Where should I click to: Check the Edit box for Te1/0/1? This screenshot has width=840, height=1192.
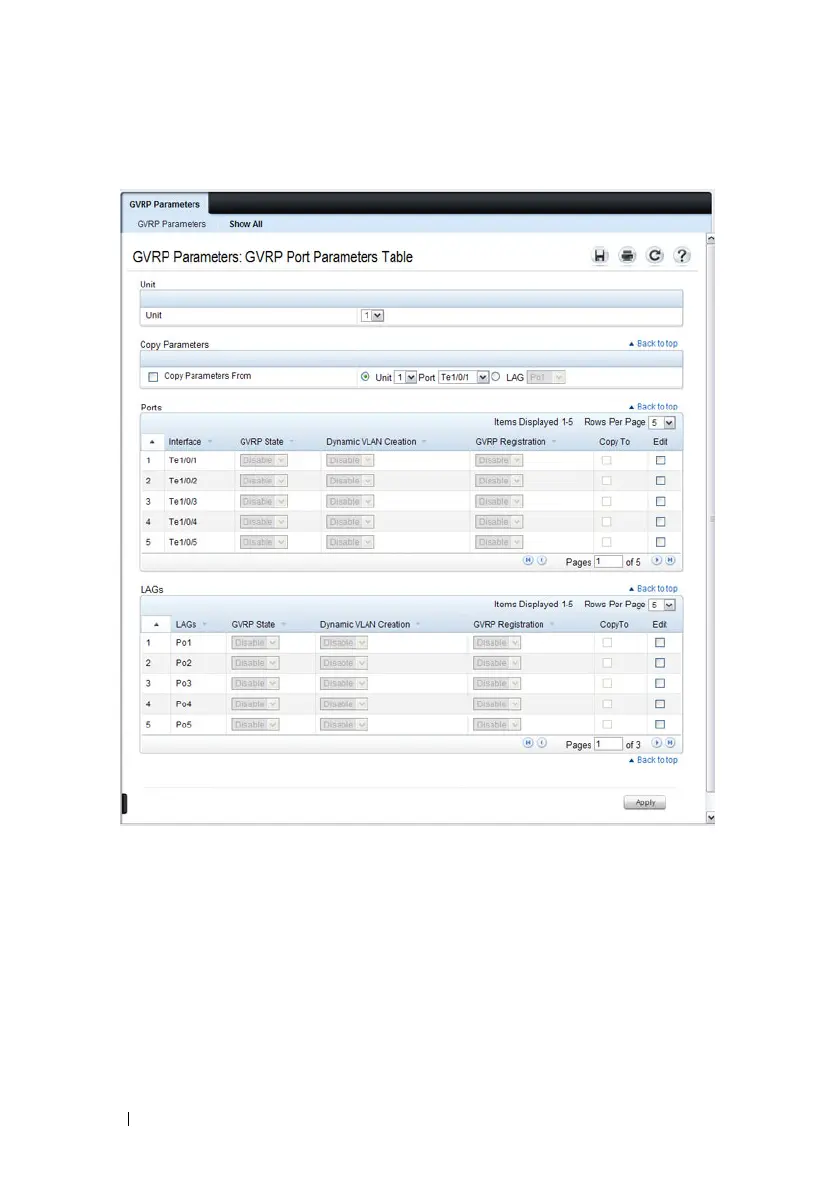tap(660, 460)
